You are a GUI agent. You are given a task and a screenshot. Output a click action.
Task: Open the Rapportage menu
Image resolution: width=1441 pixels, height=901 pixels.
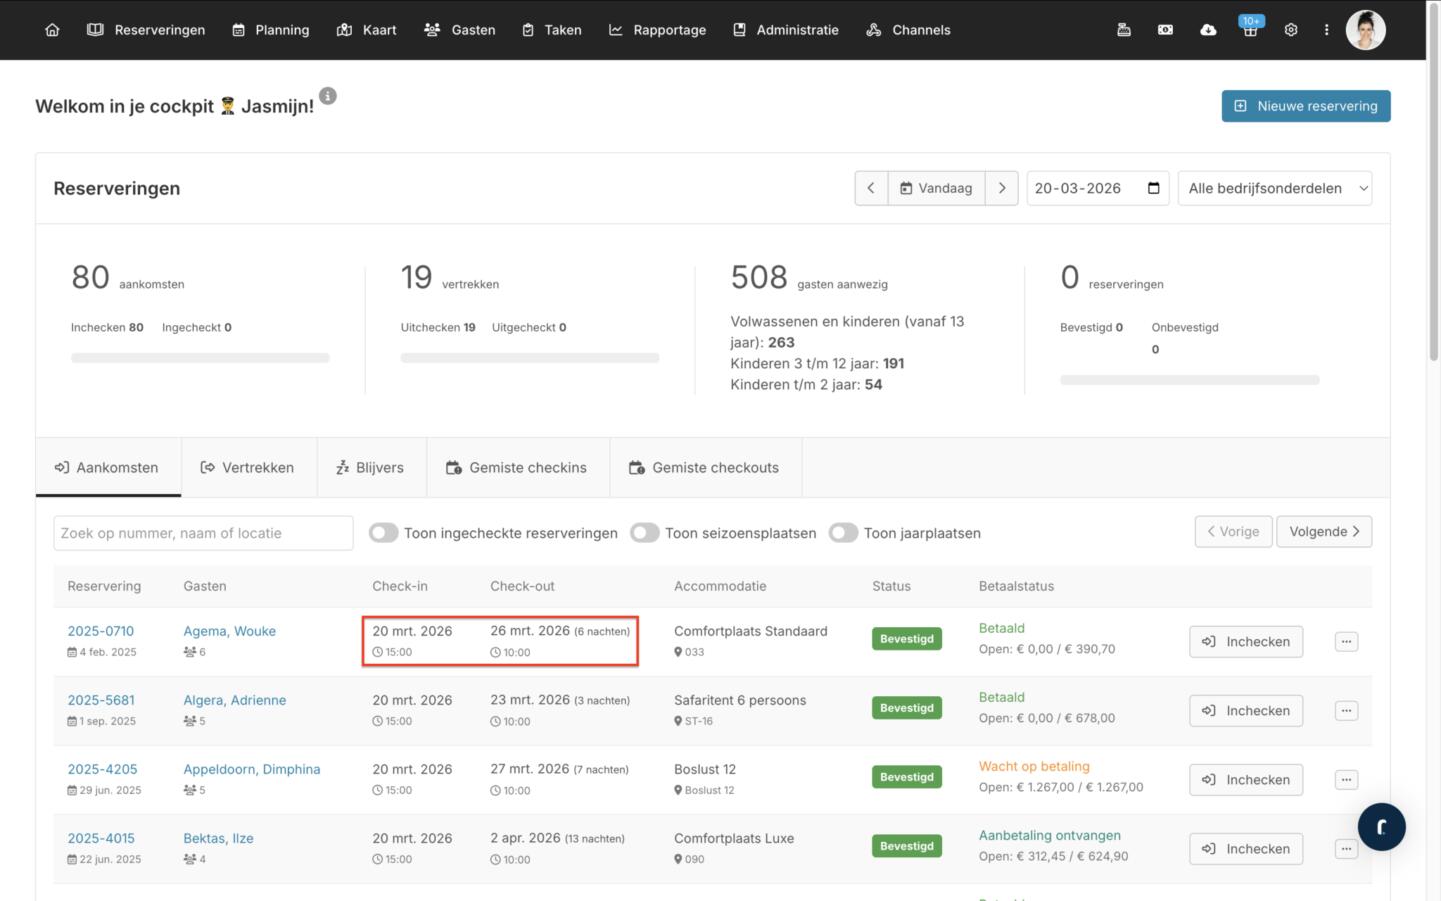(657, 30)
